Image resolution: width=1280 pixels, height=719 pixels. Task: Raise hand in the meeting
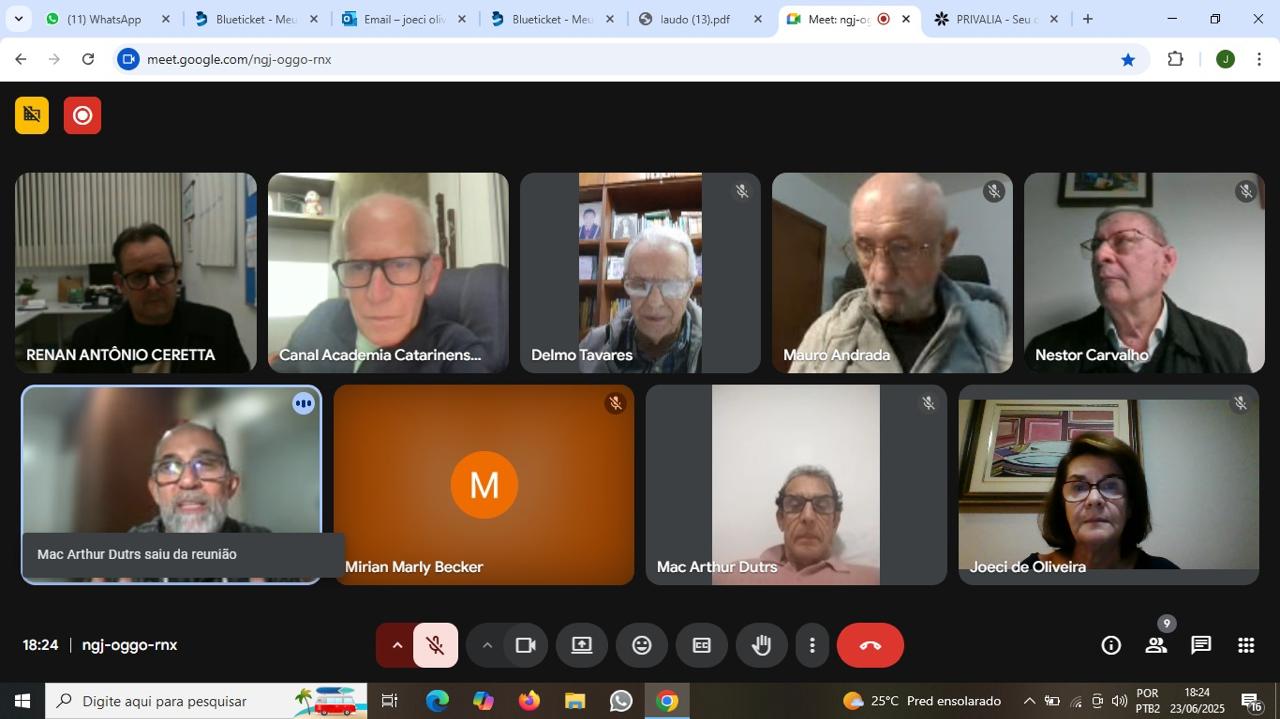[x=762, y=645]
